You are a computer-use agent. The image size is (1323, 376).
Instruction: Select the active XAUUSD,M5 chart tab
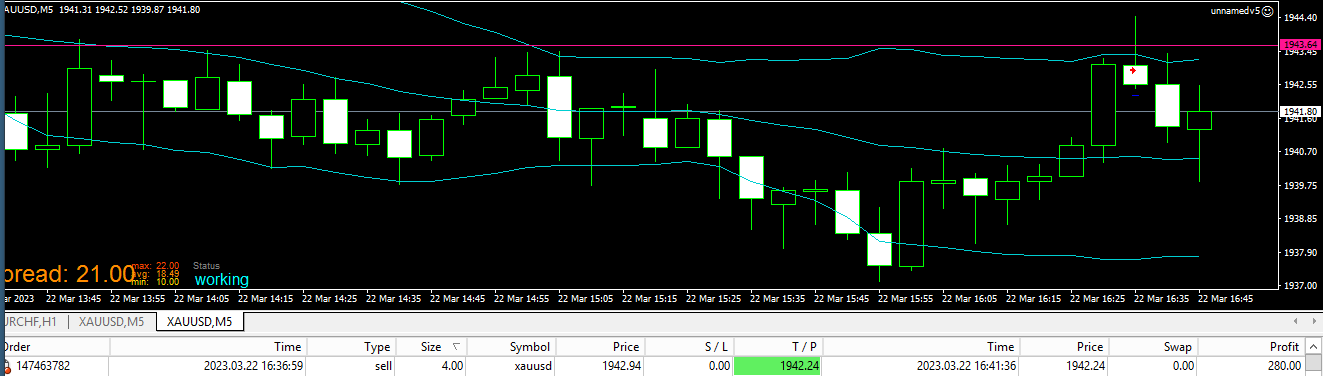coord(200,321)
